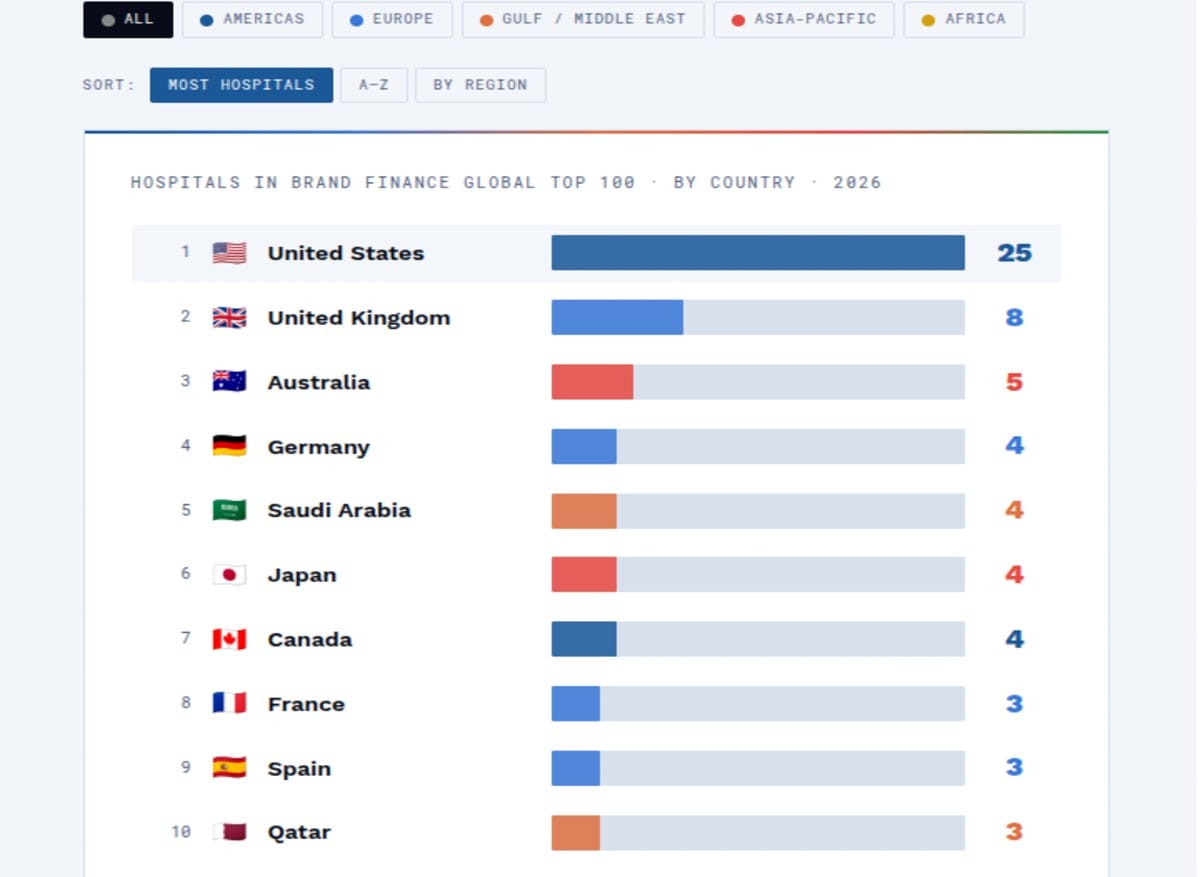Select the Australia flag icon

[228, 381]
